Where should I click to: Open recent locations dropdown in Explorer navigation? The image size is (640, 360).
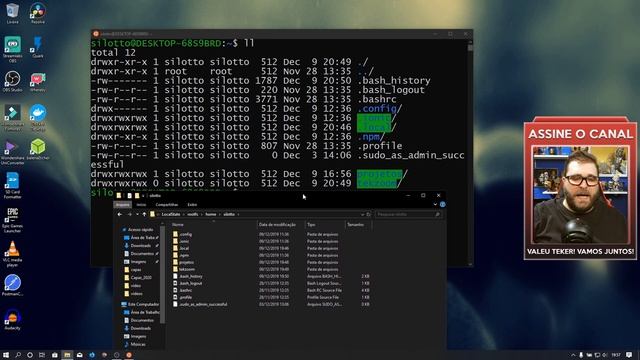point(137,214)
